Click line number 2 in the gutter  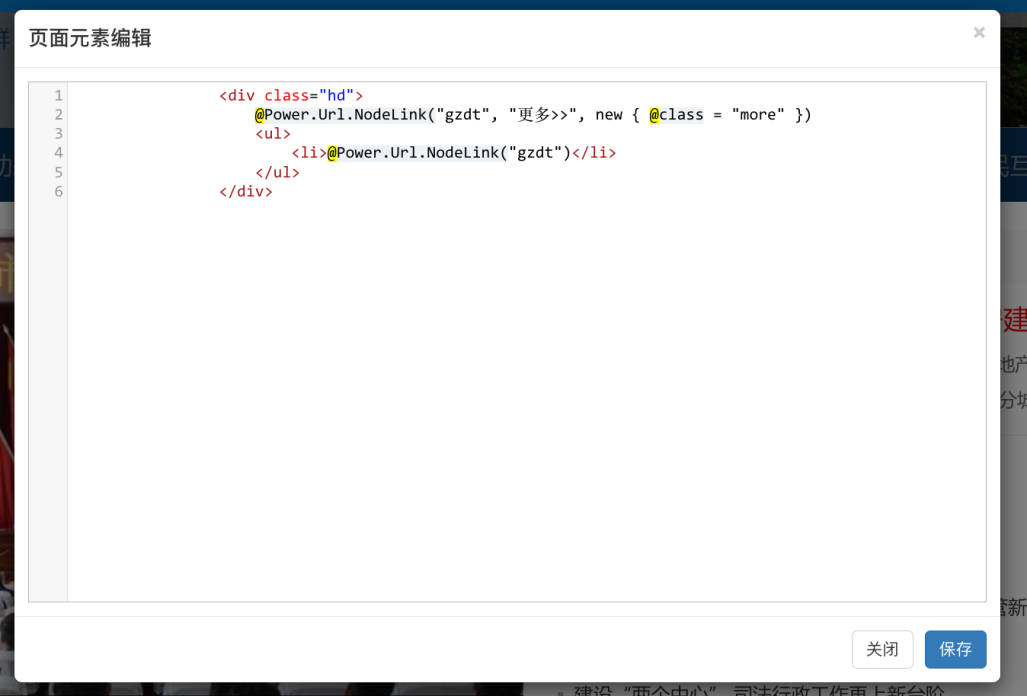(x=58, y=115)
